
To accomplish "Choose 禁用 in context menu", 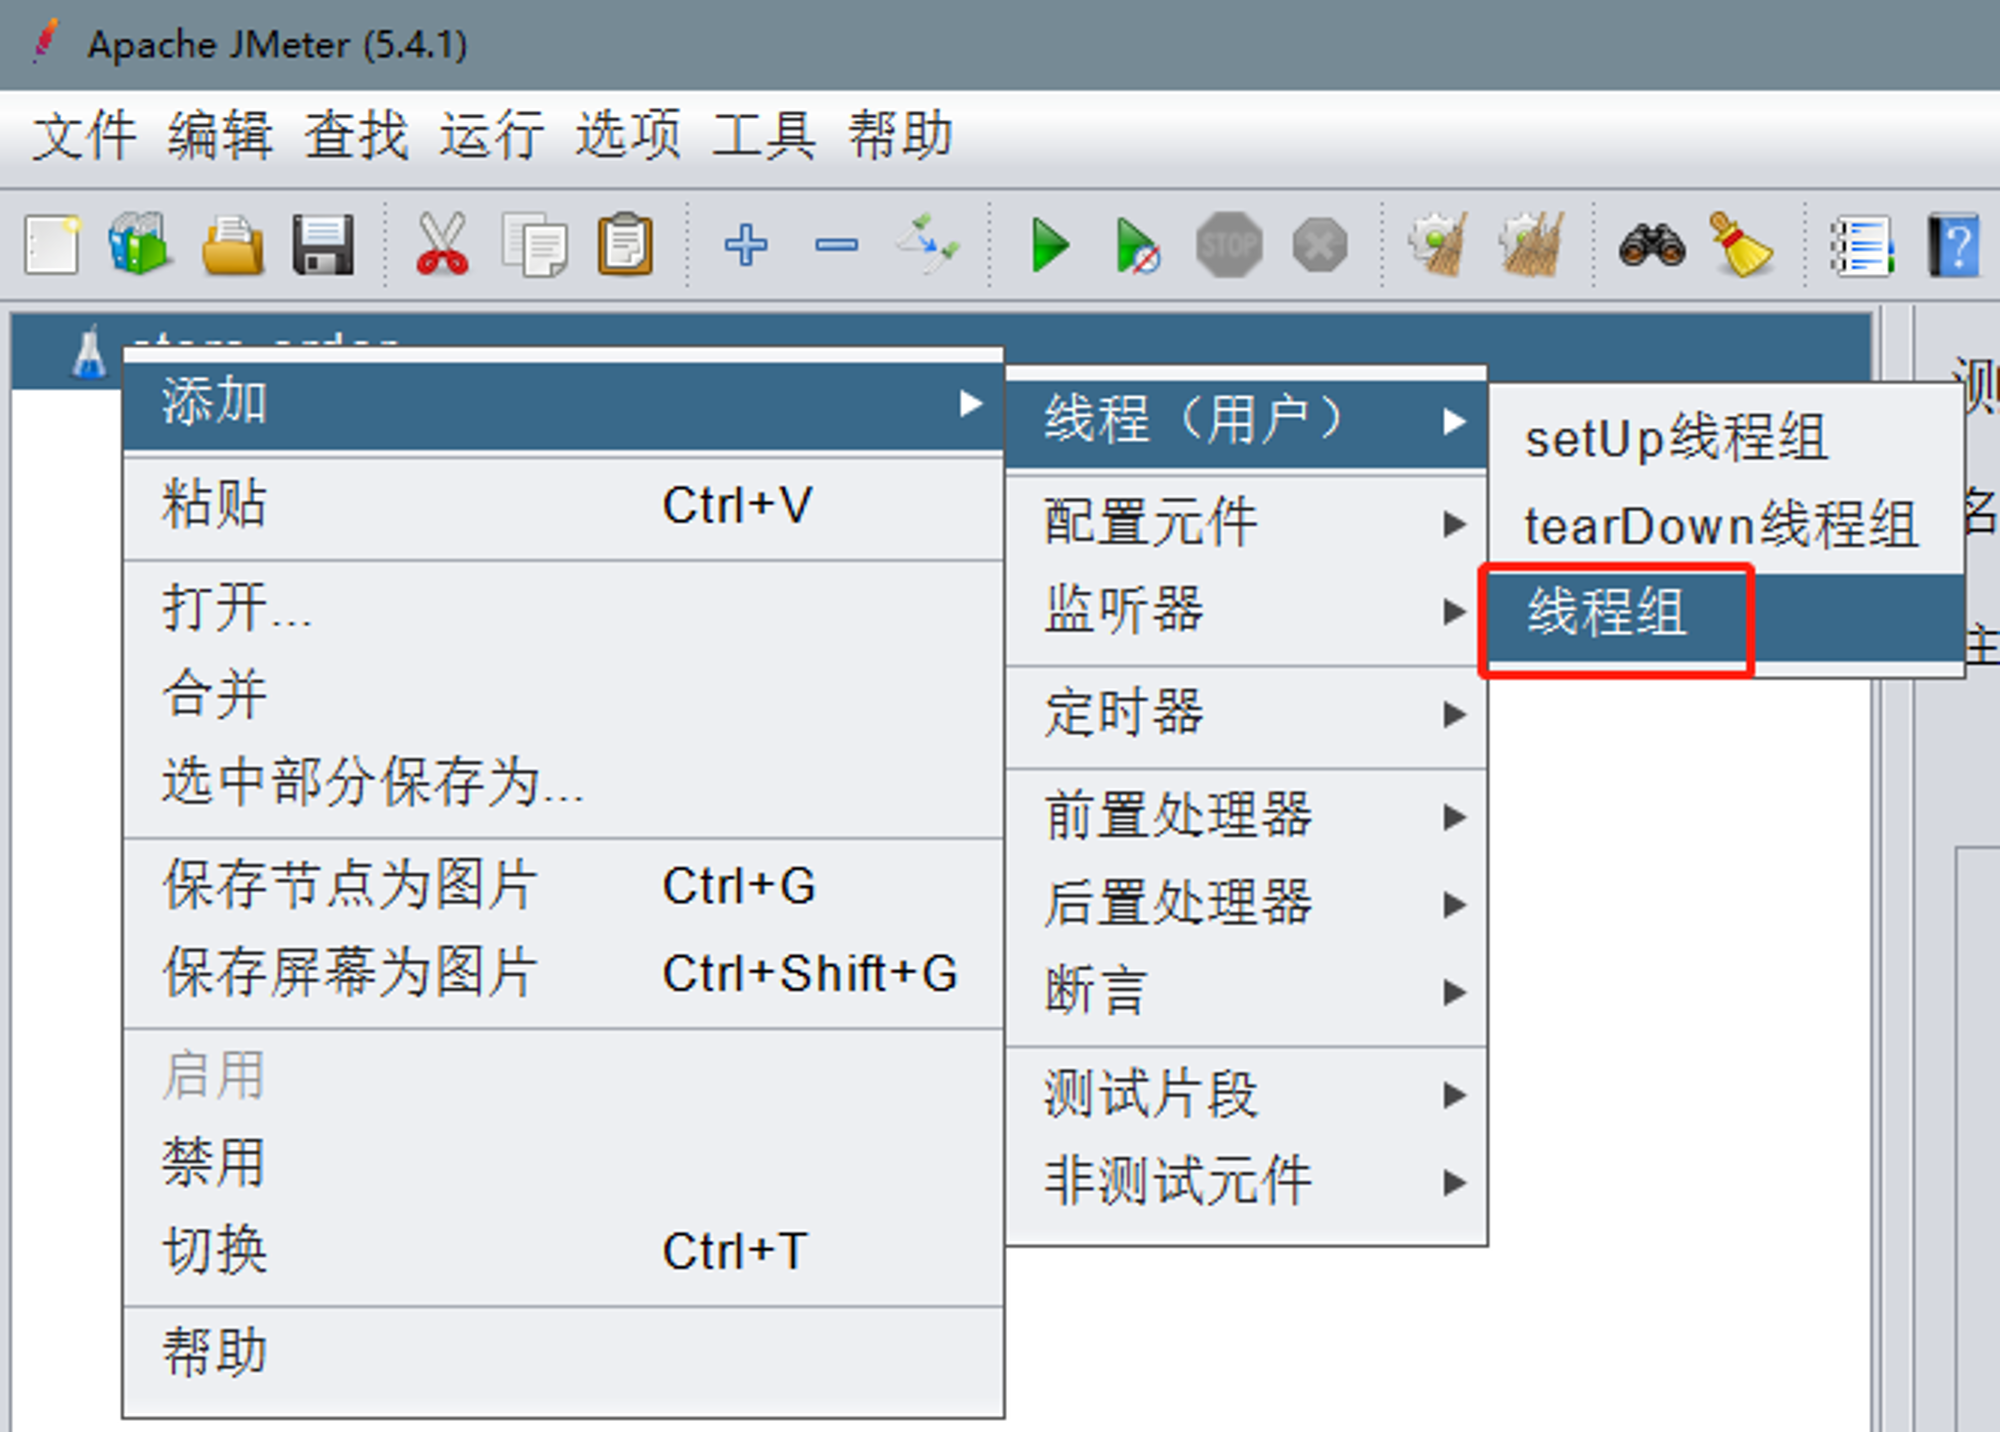I will point(563,1163).
